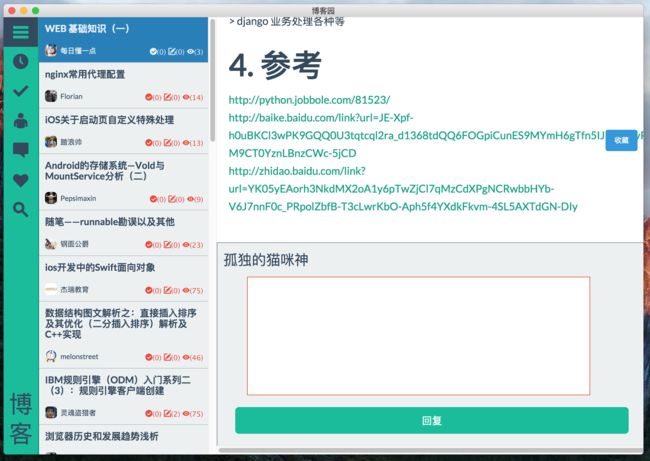Click the author name melonstreet

pos(79,357)
